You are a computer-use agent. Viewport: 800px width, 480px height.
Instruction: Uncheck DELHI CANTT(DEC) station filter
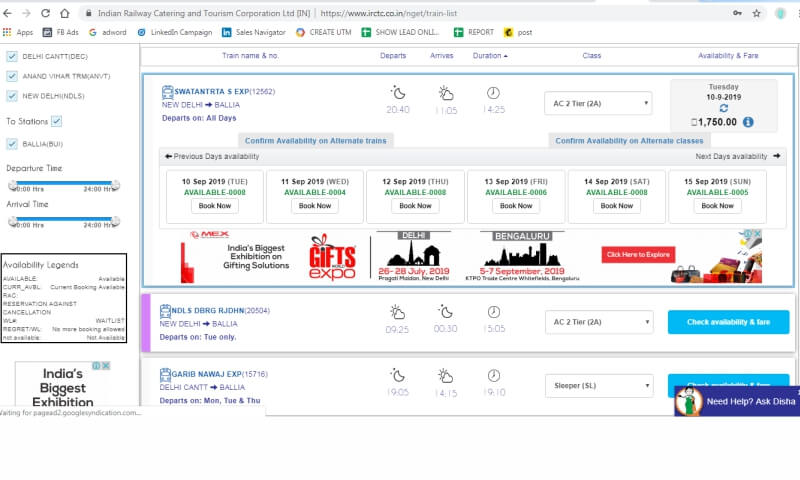click(x=12, y=56)
